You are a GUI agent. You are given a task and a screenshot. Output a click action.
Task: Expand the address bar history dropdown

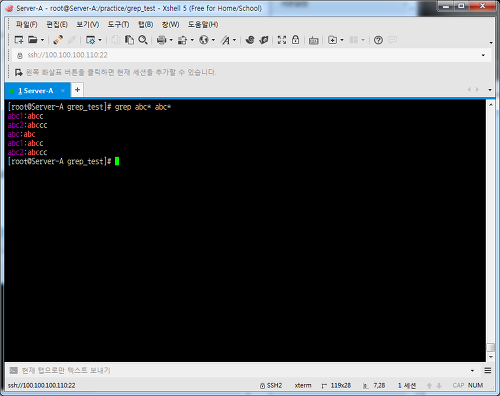483,55
